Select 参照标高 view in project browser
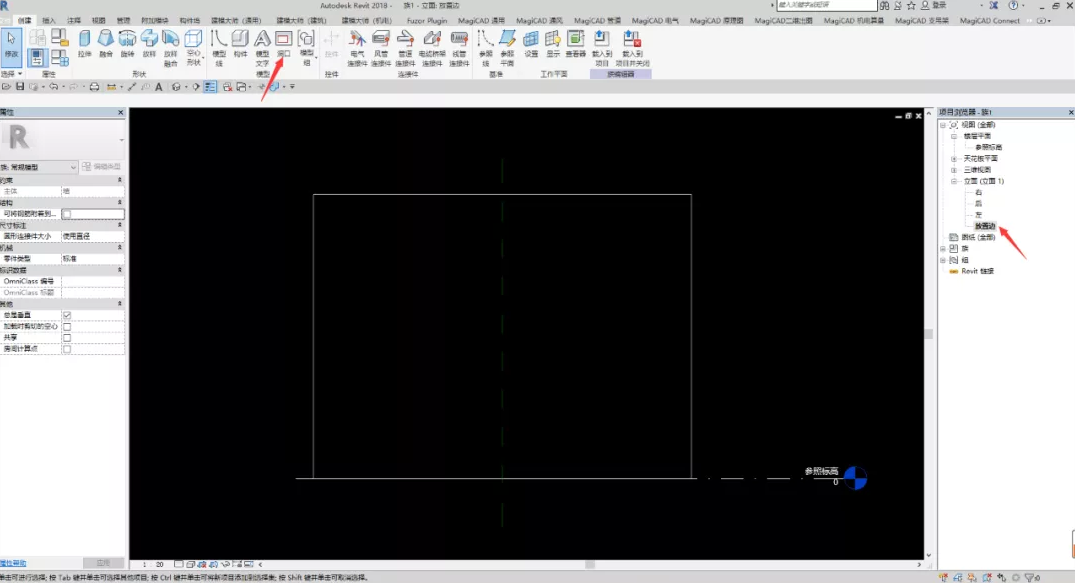 [988, 147]
